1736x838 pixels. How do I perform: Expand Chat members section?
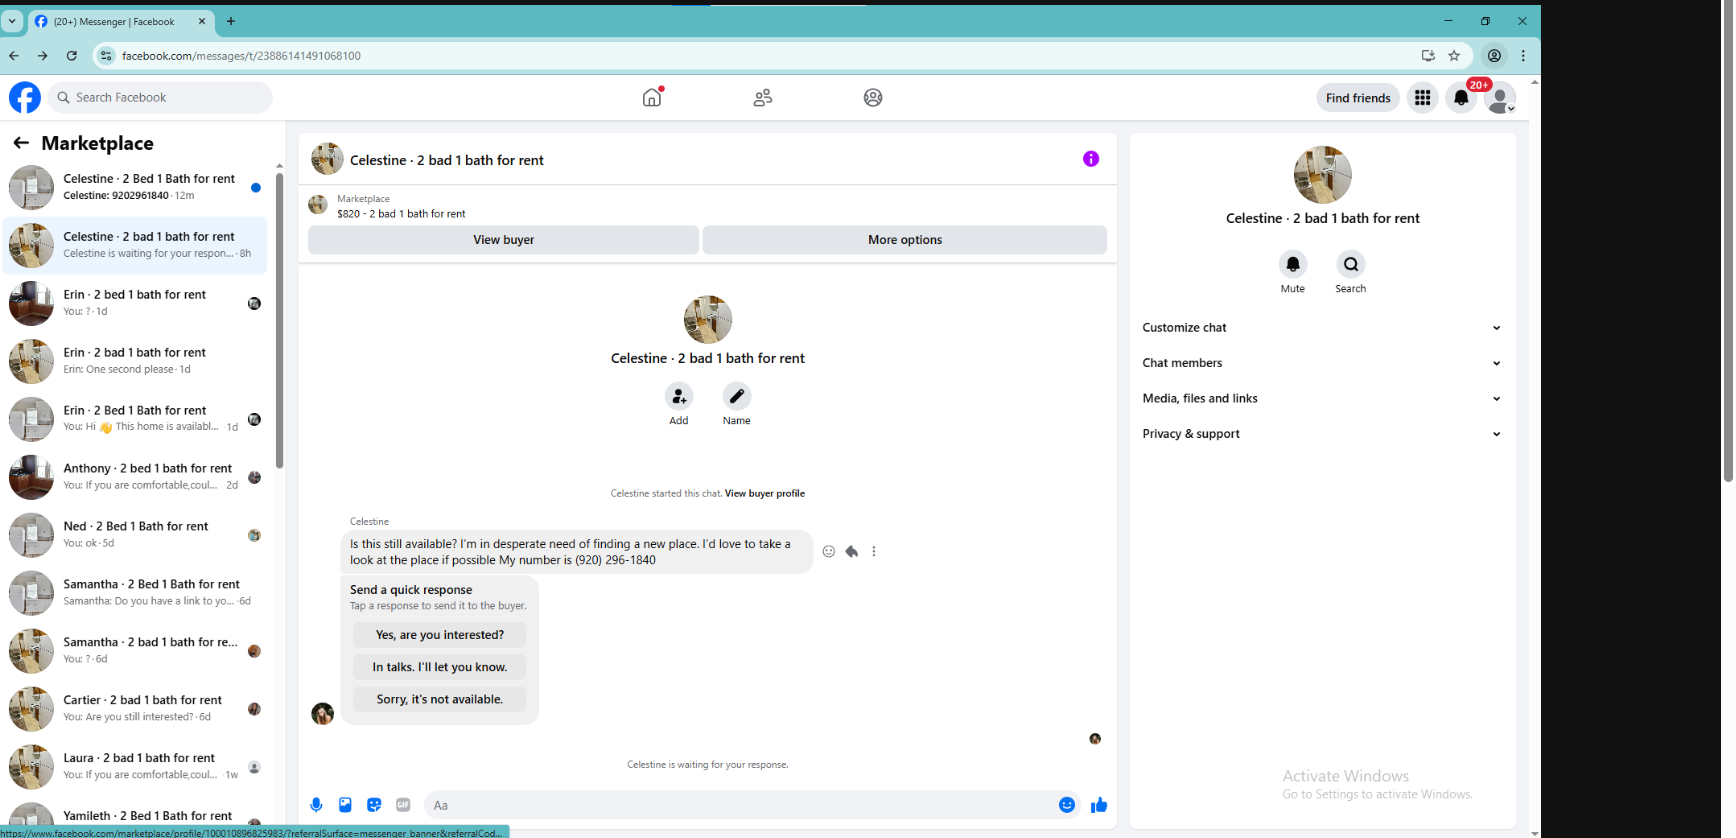click(x=1322, y=363)
